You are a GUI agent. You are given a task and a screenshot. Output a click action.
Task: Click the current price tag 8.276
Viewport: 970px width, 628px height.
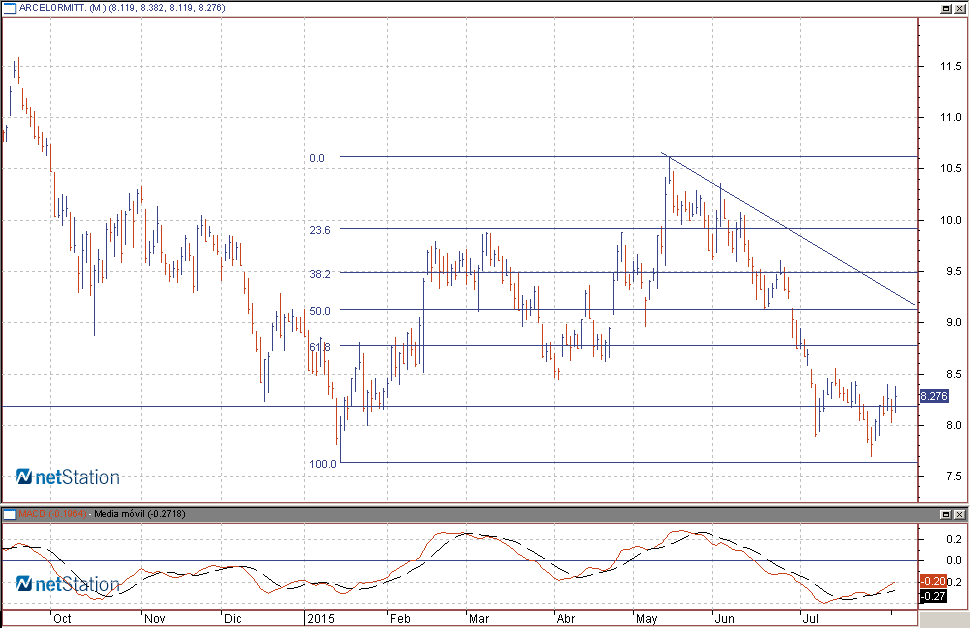[x=934, y=396]
